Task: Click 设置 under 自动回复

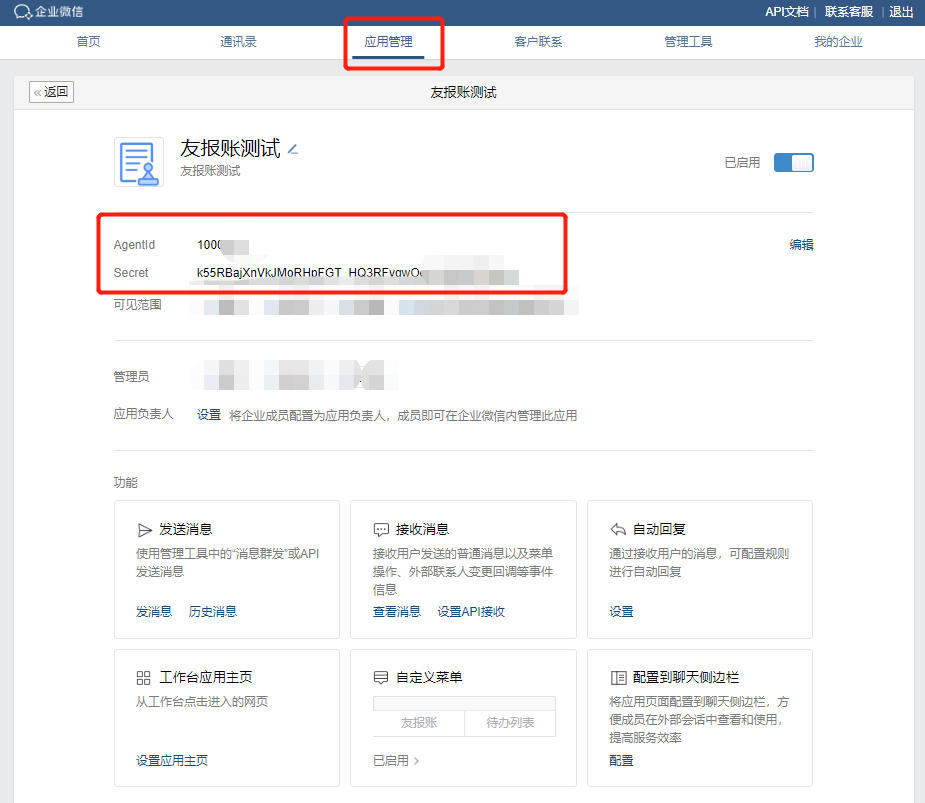Action: (621, 612)
